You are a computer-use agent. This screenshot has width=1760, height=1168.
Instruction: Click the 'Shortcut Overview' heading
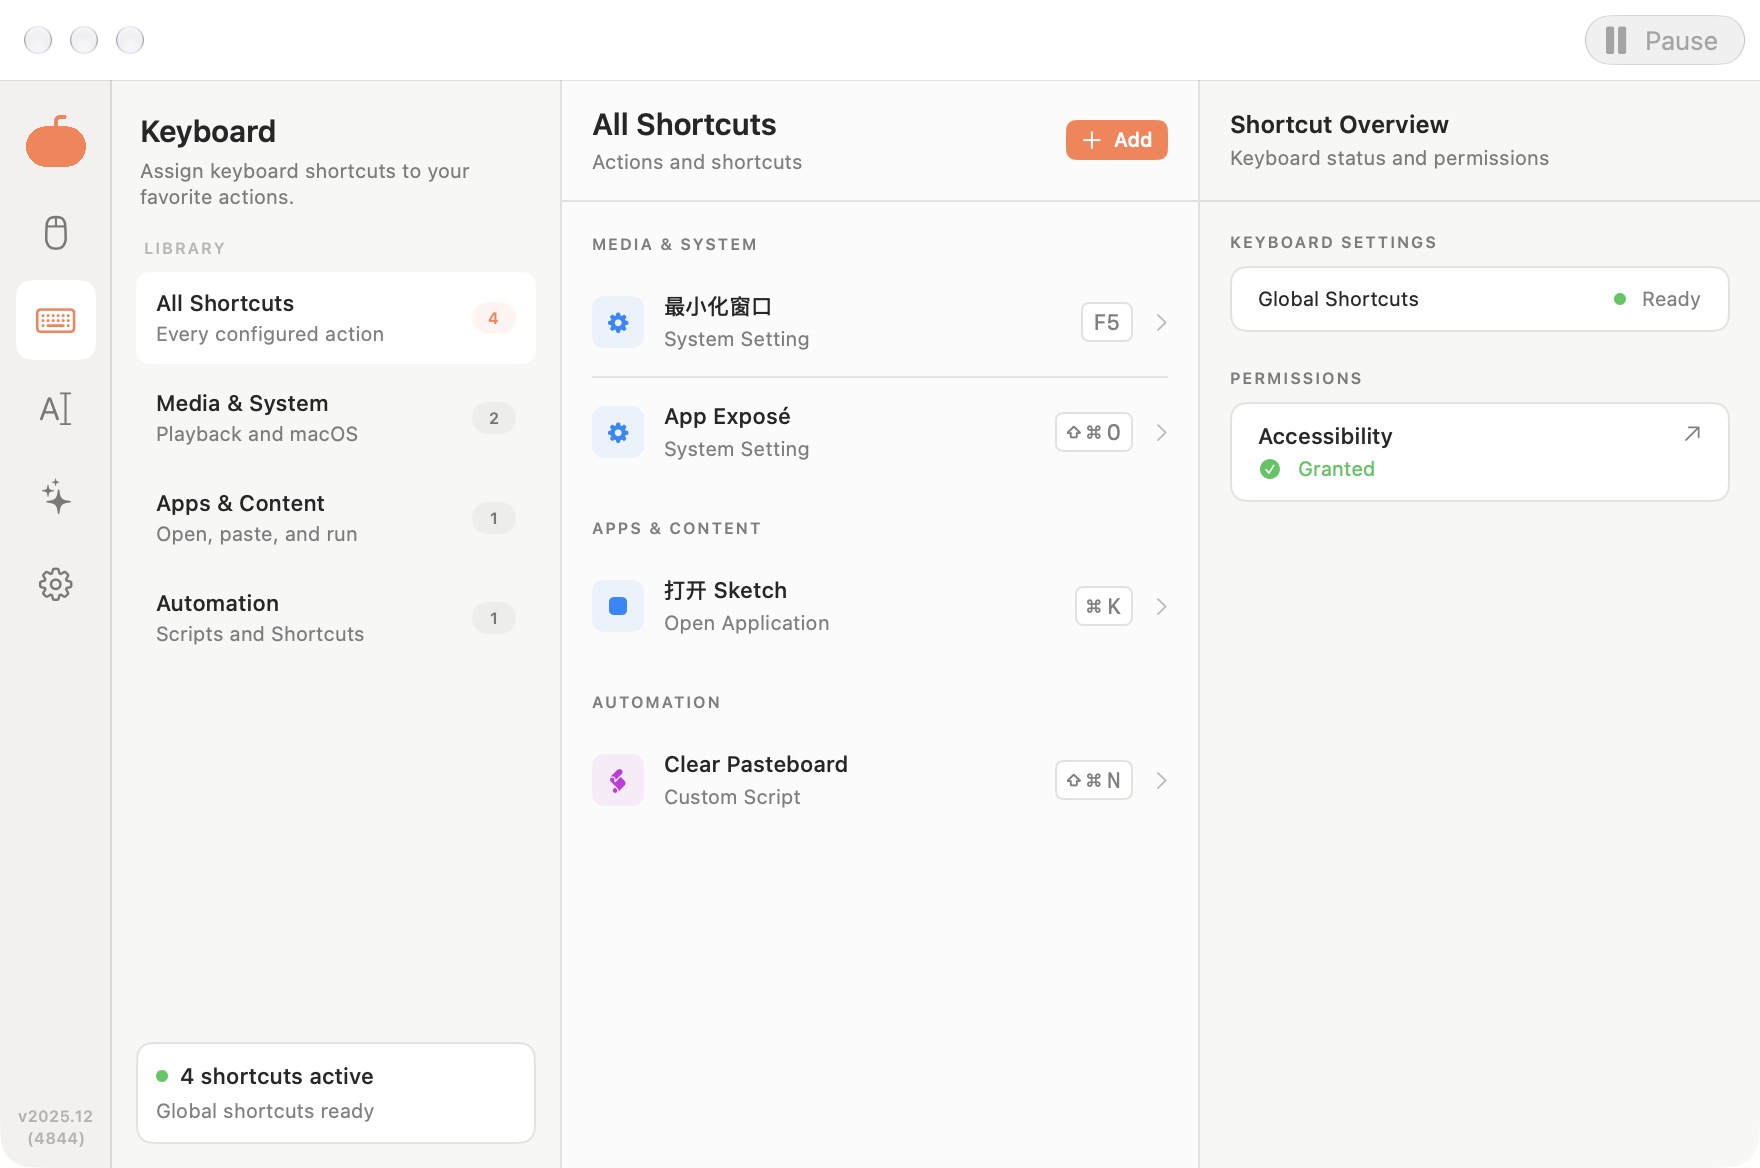click(1339, 124)
